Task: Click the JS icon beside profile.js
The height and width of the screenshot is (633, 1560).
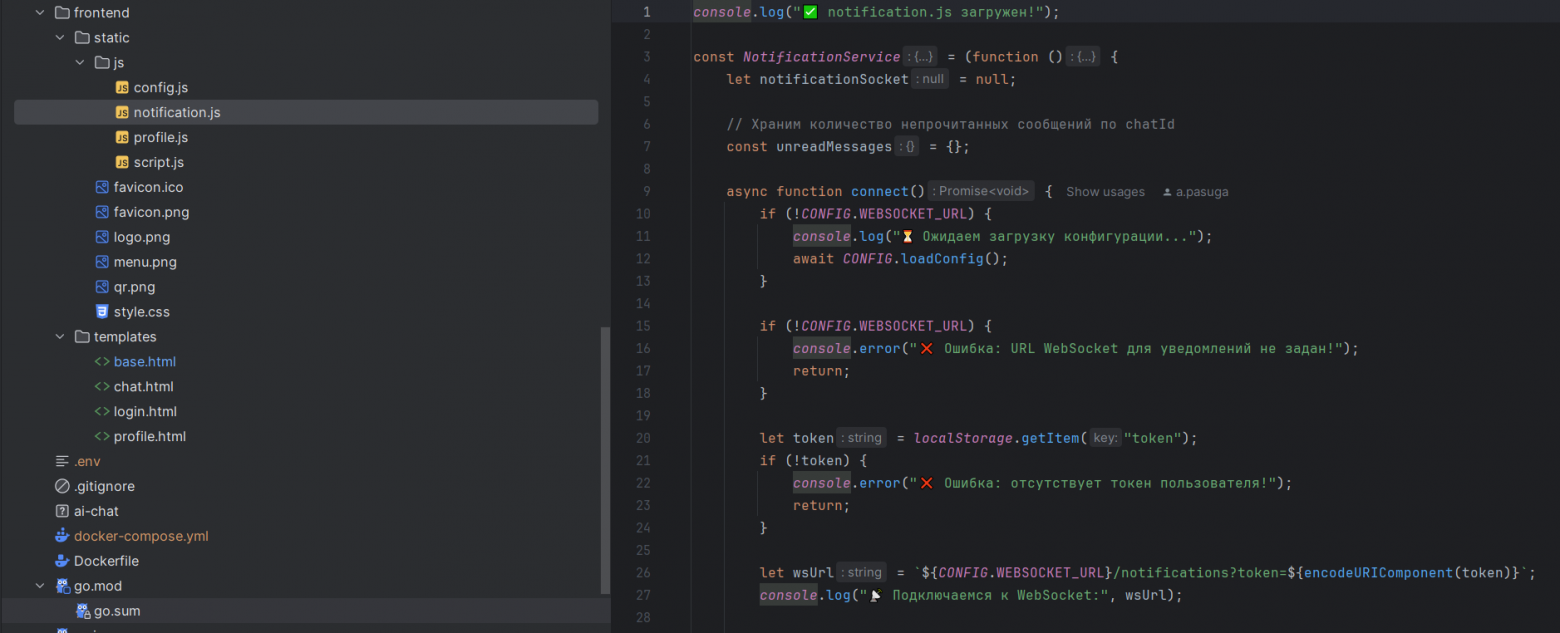Action: (122, 138)
